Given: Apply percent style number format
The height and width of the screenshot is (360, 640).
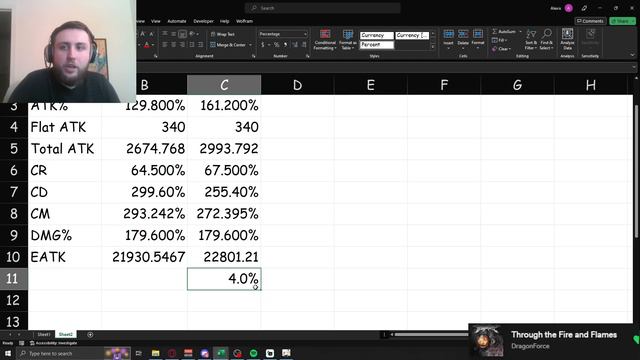Looking at the screenshot, I should coord(276,44).
